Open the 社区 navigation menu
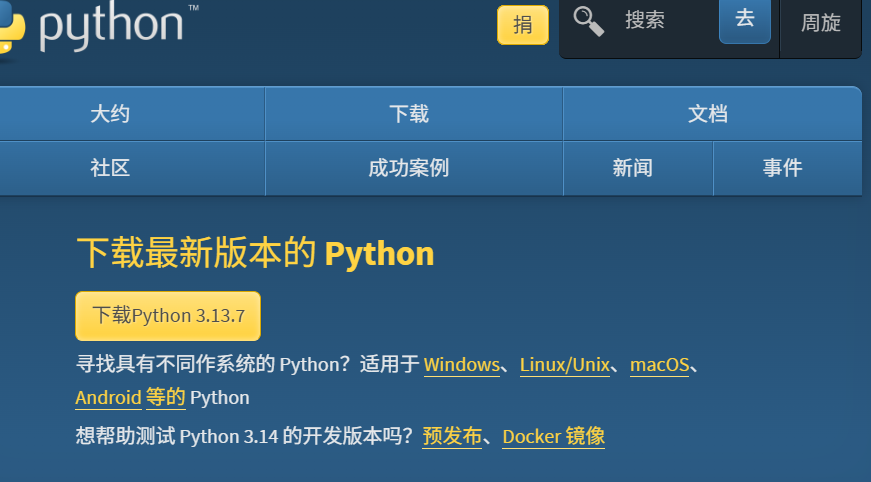 pos(110,168)
